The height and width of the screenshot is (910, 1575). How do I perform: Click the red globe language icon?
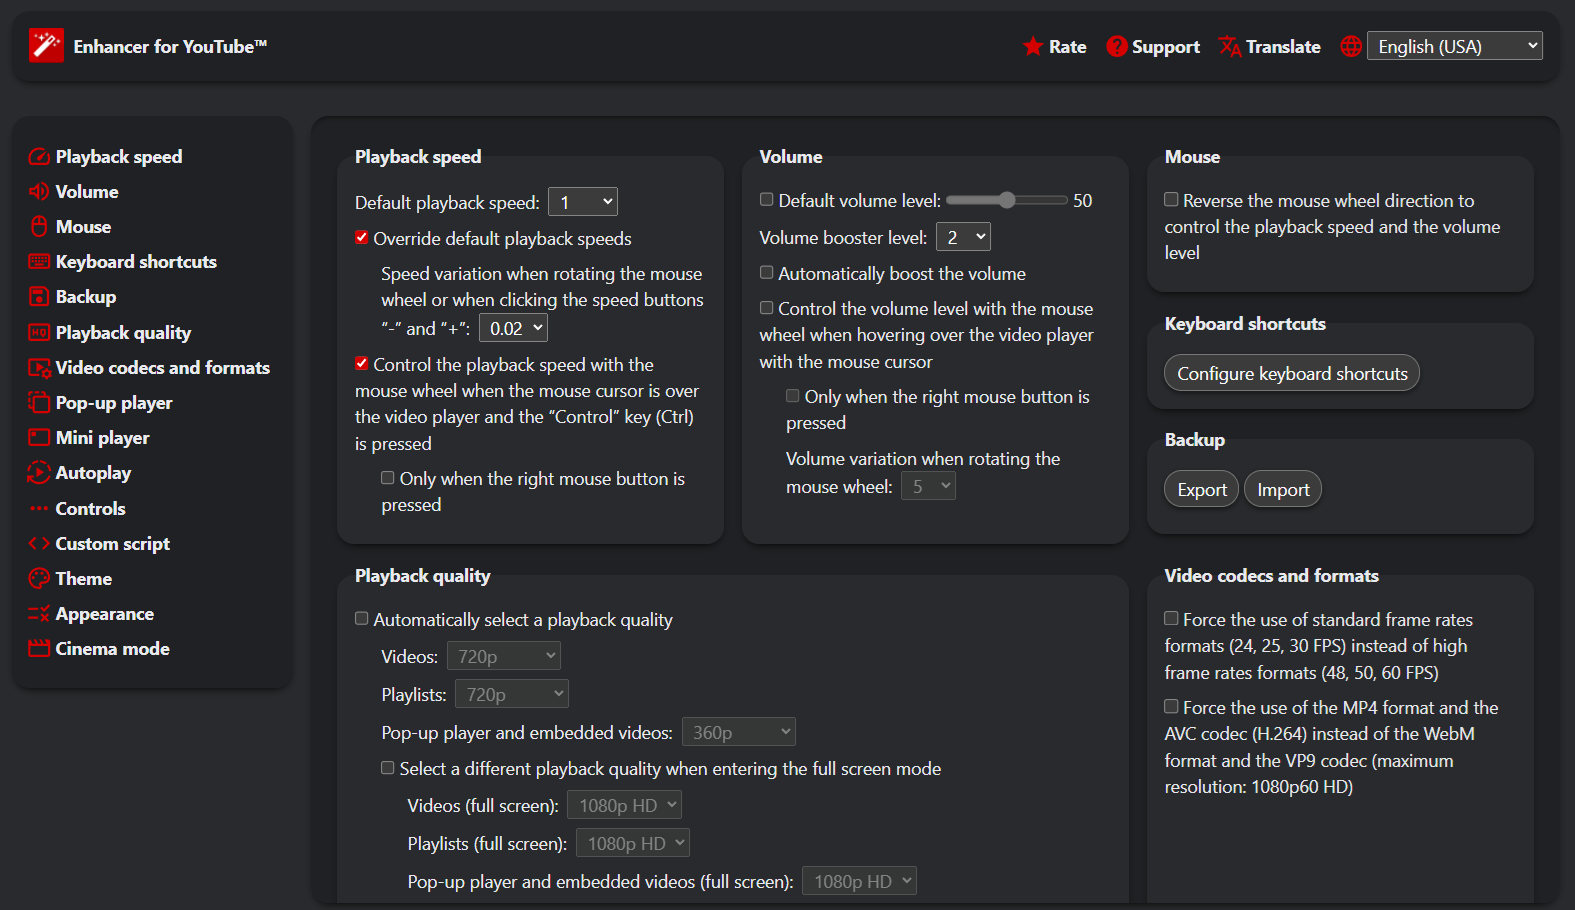click(1351, 47)
